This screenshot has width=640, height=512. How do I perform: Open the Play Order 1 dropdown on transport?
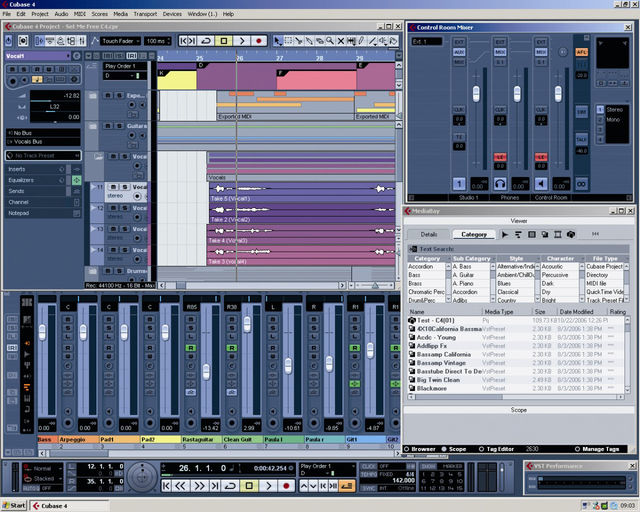(327, 466)
